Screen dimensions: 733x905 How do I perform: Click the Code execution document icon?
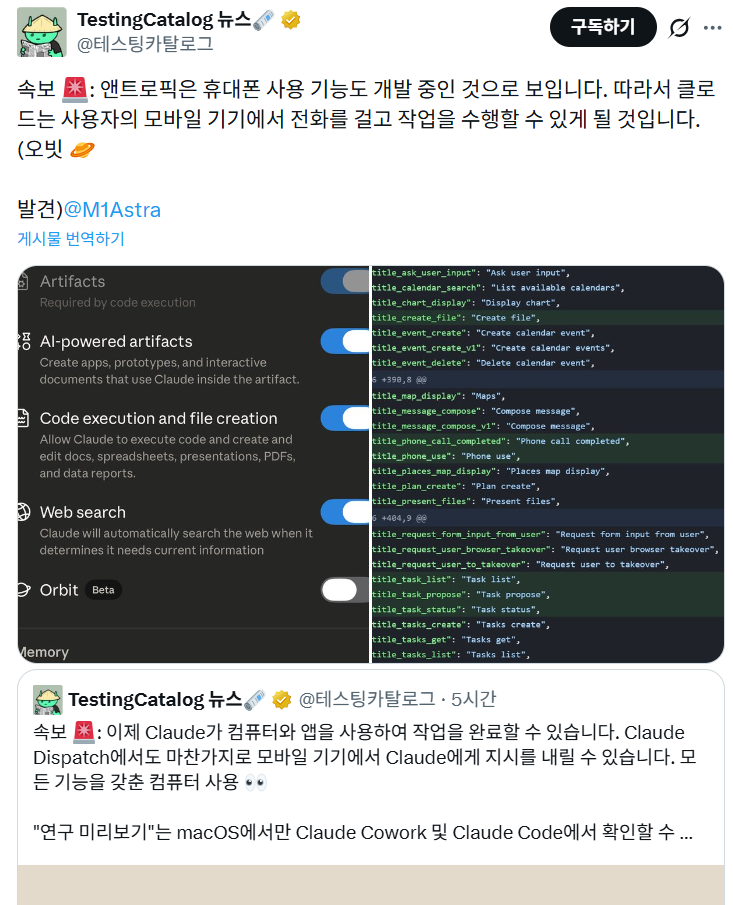[23, 418]
